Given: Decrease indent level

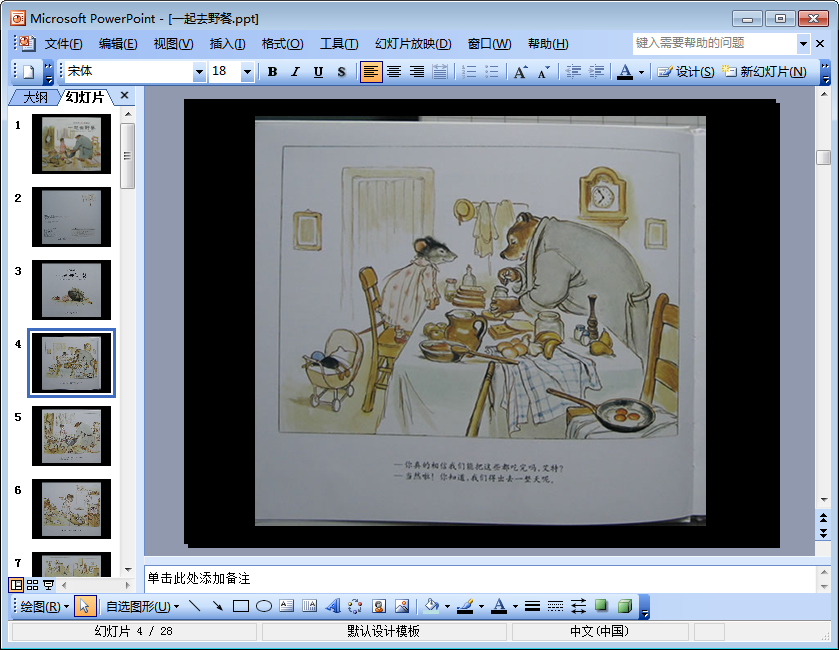Looking at the screenshot, I should tap(573, 72).
